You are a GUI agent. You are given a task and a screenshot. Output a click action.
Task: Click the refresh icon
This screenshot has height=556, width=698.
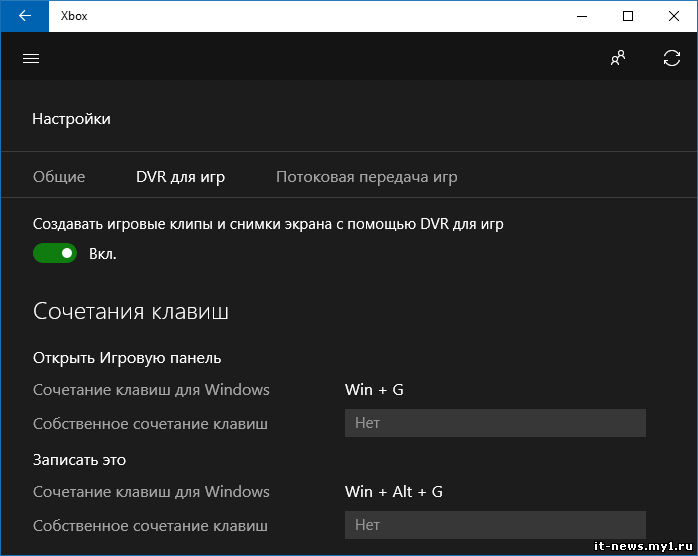tap(671, 58)
